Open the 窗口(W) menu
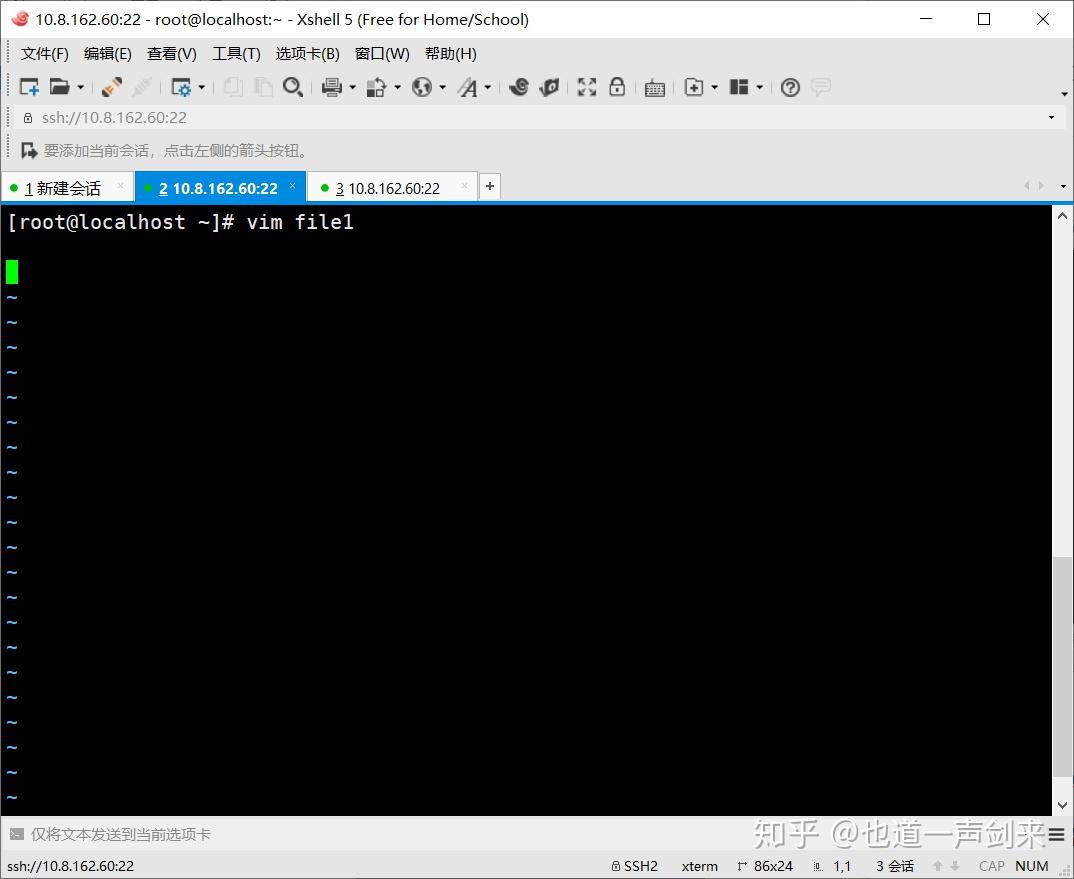The height and width of the screenshot is (879, 1074). tap(382, 53)
